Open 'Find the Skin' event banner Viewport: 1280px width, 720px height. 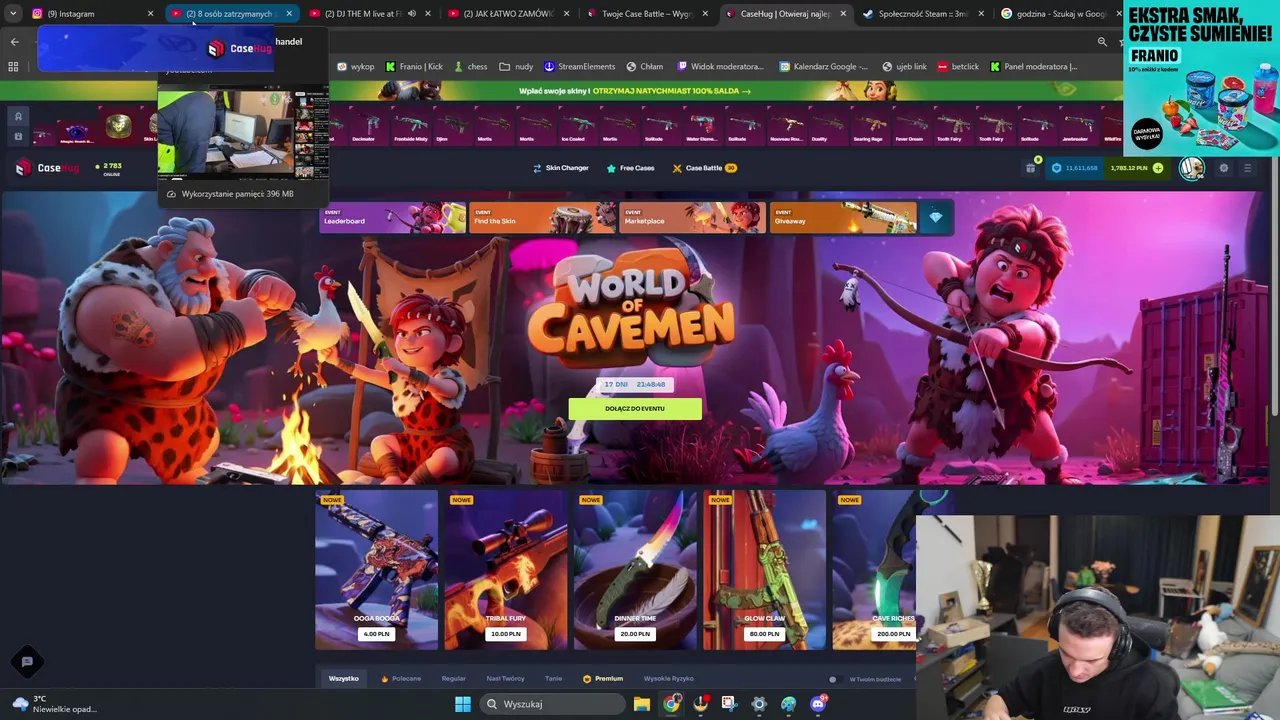point(542,217)
